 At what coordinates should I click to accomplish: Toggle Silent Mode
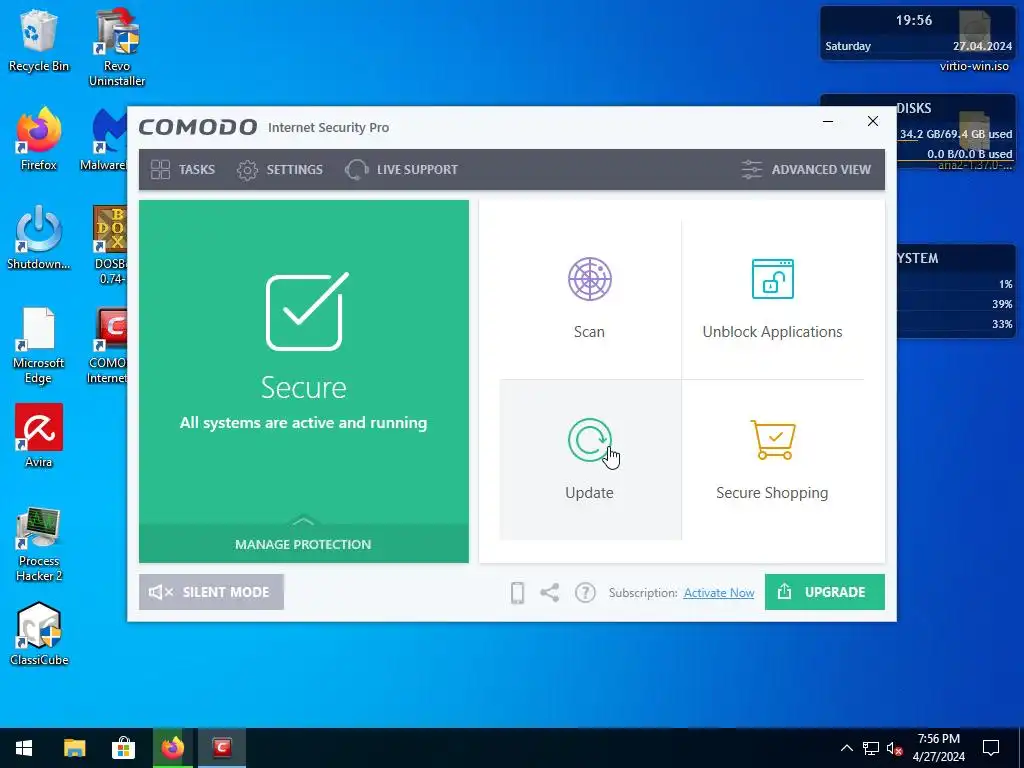[211, 592]
